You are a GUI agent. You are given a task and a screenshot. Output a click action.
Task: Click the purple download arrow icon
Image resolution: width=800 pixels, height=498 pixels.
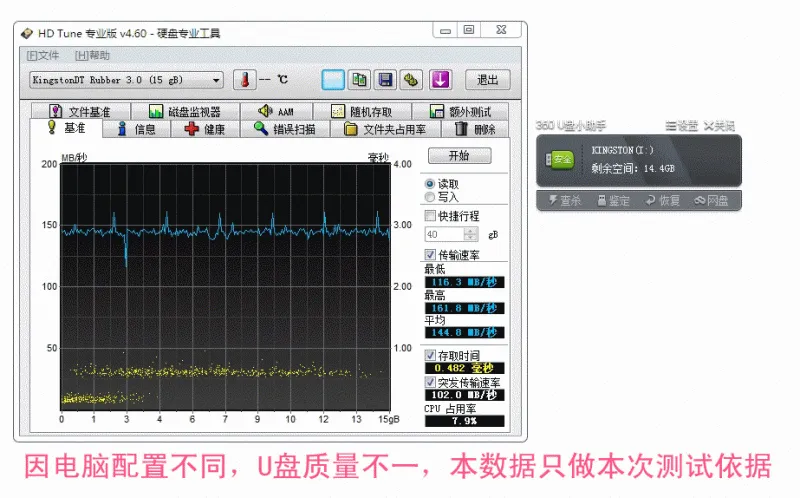440,80
